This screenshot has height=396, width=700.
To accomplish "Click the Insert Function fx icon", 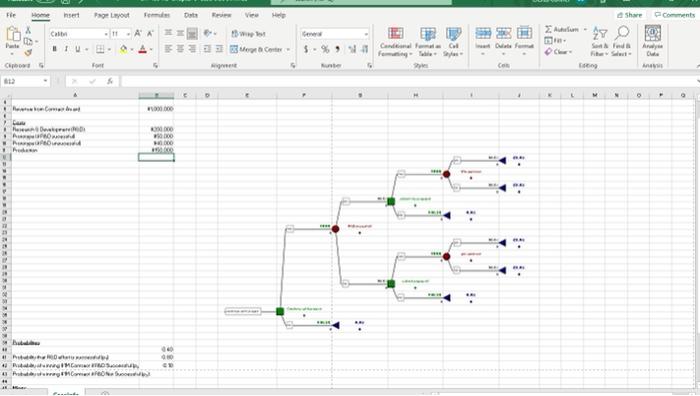I will (x=110, y=81).
